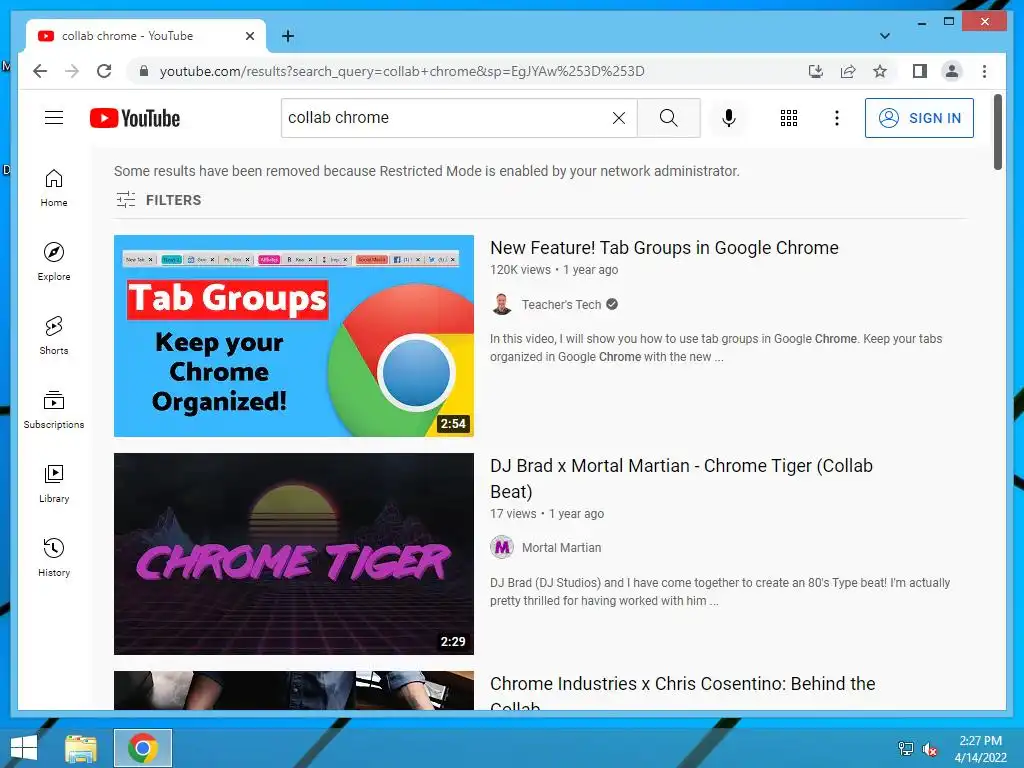The image size is (1024, 768).
Task: Close the collab chrome YouTube tab
Action: (249, 36)
